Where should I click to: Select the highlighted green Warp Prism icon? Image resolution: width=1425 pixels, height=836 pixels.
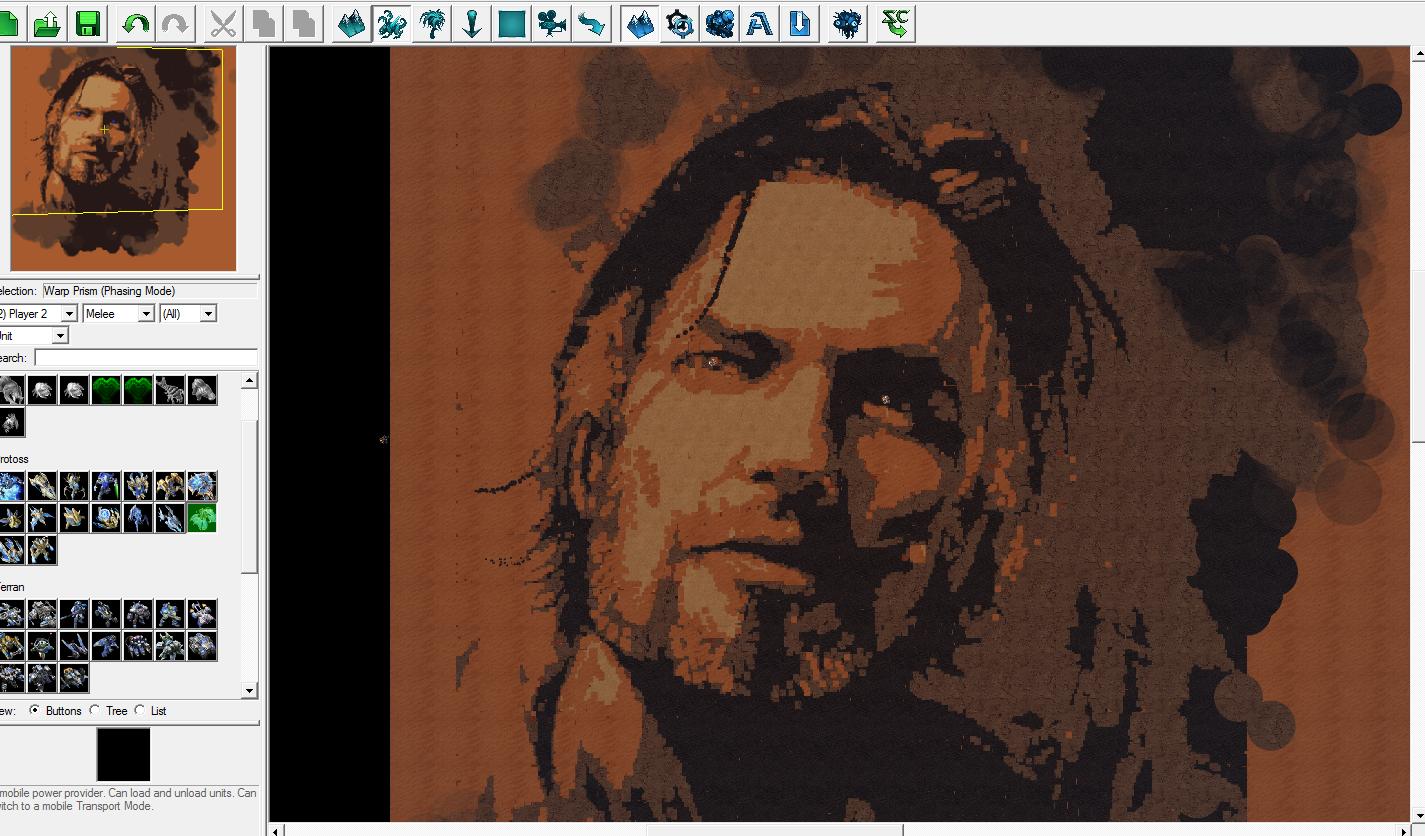tap(202, 518)
